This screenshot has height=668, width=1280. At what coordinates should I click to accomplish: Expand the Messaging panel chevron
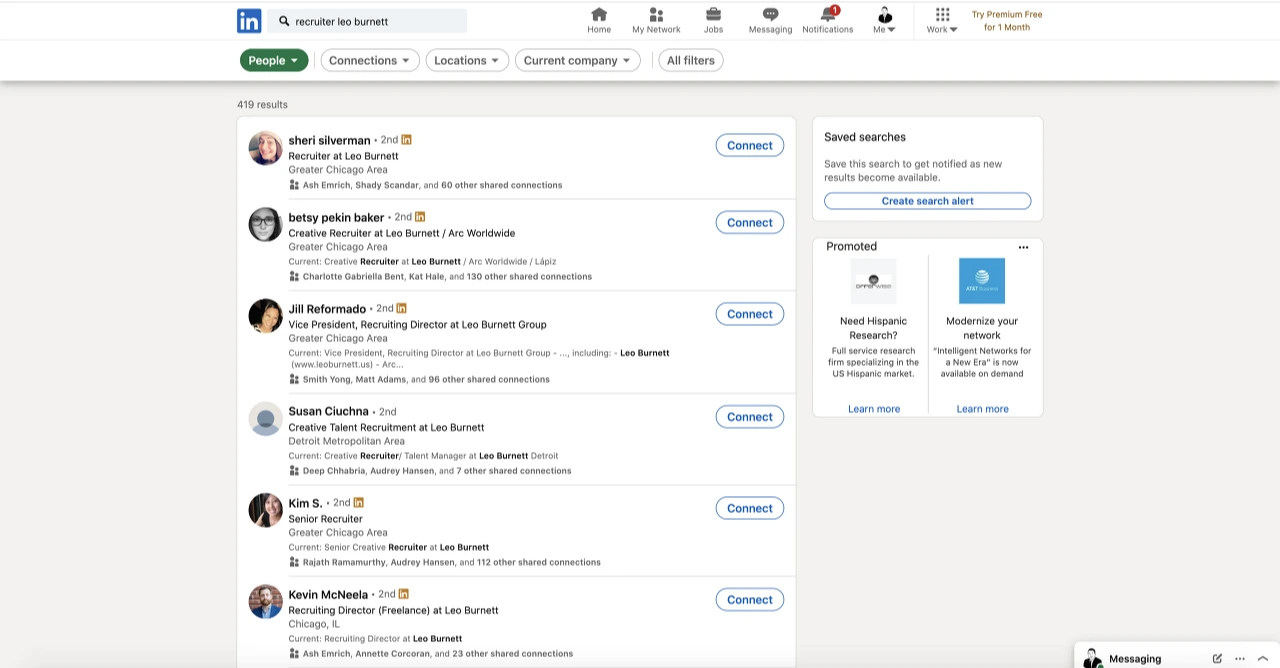[1262, 659]
